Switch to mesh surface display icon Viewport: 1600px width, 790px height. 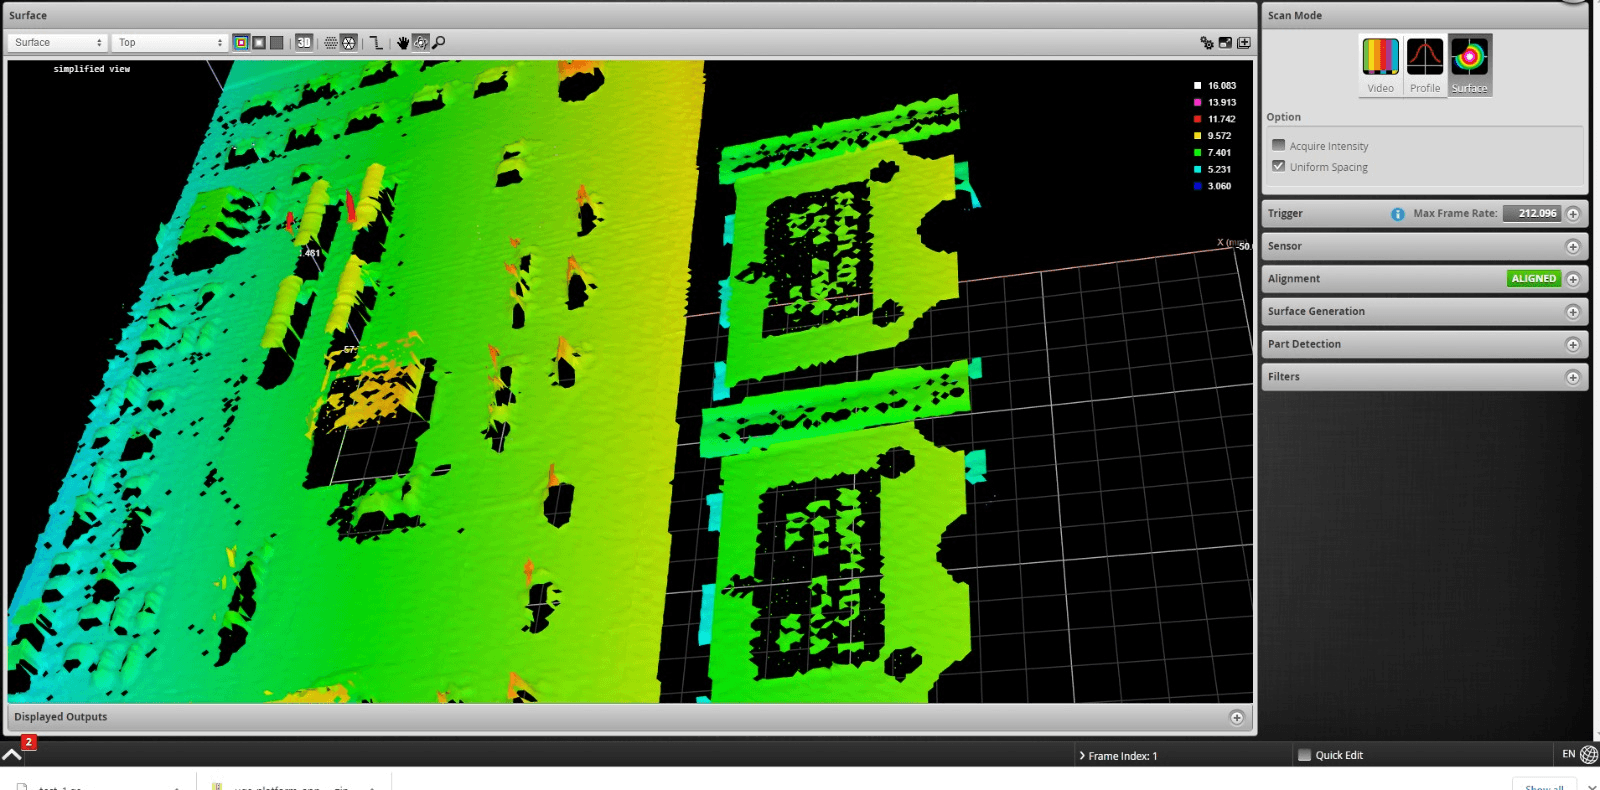point(349,42)
